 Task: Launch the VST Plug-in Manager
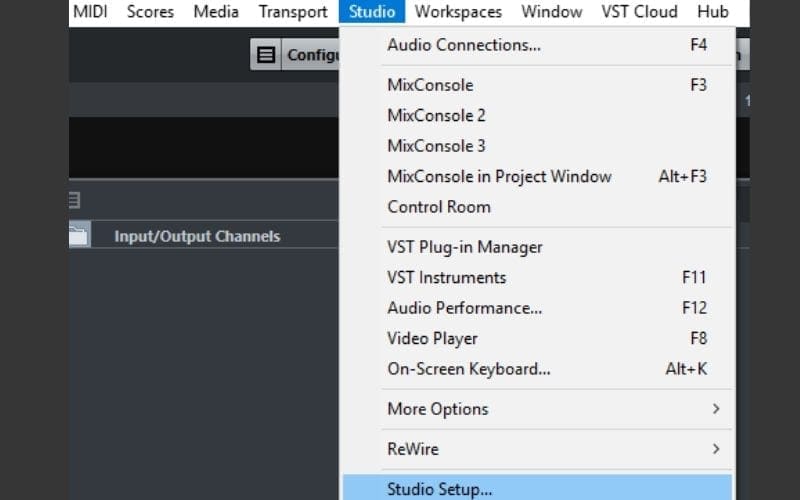coord(538,247)
